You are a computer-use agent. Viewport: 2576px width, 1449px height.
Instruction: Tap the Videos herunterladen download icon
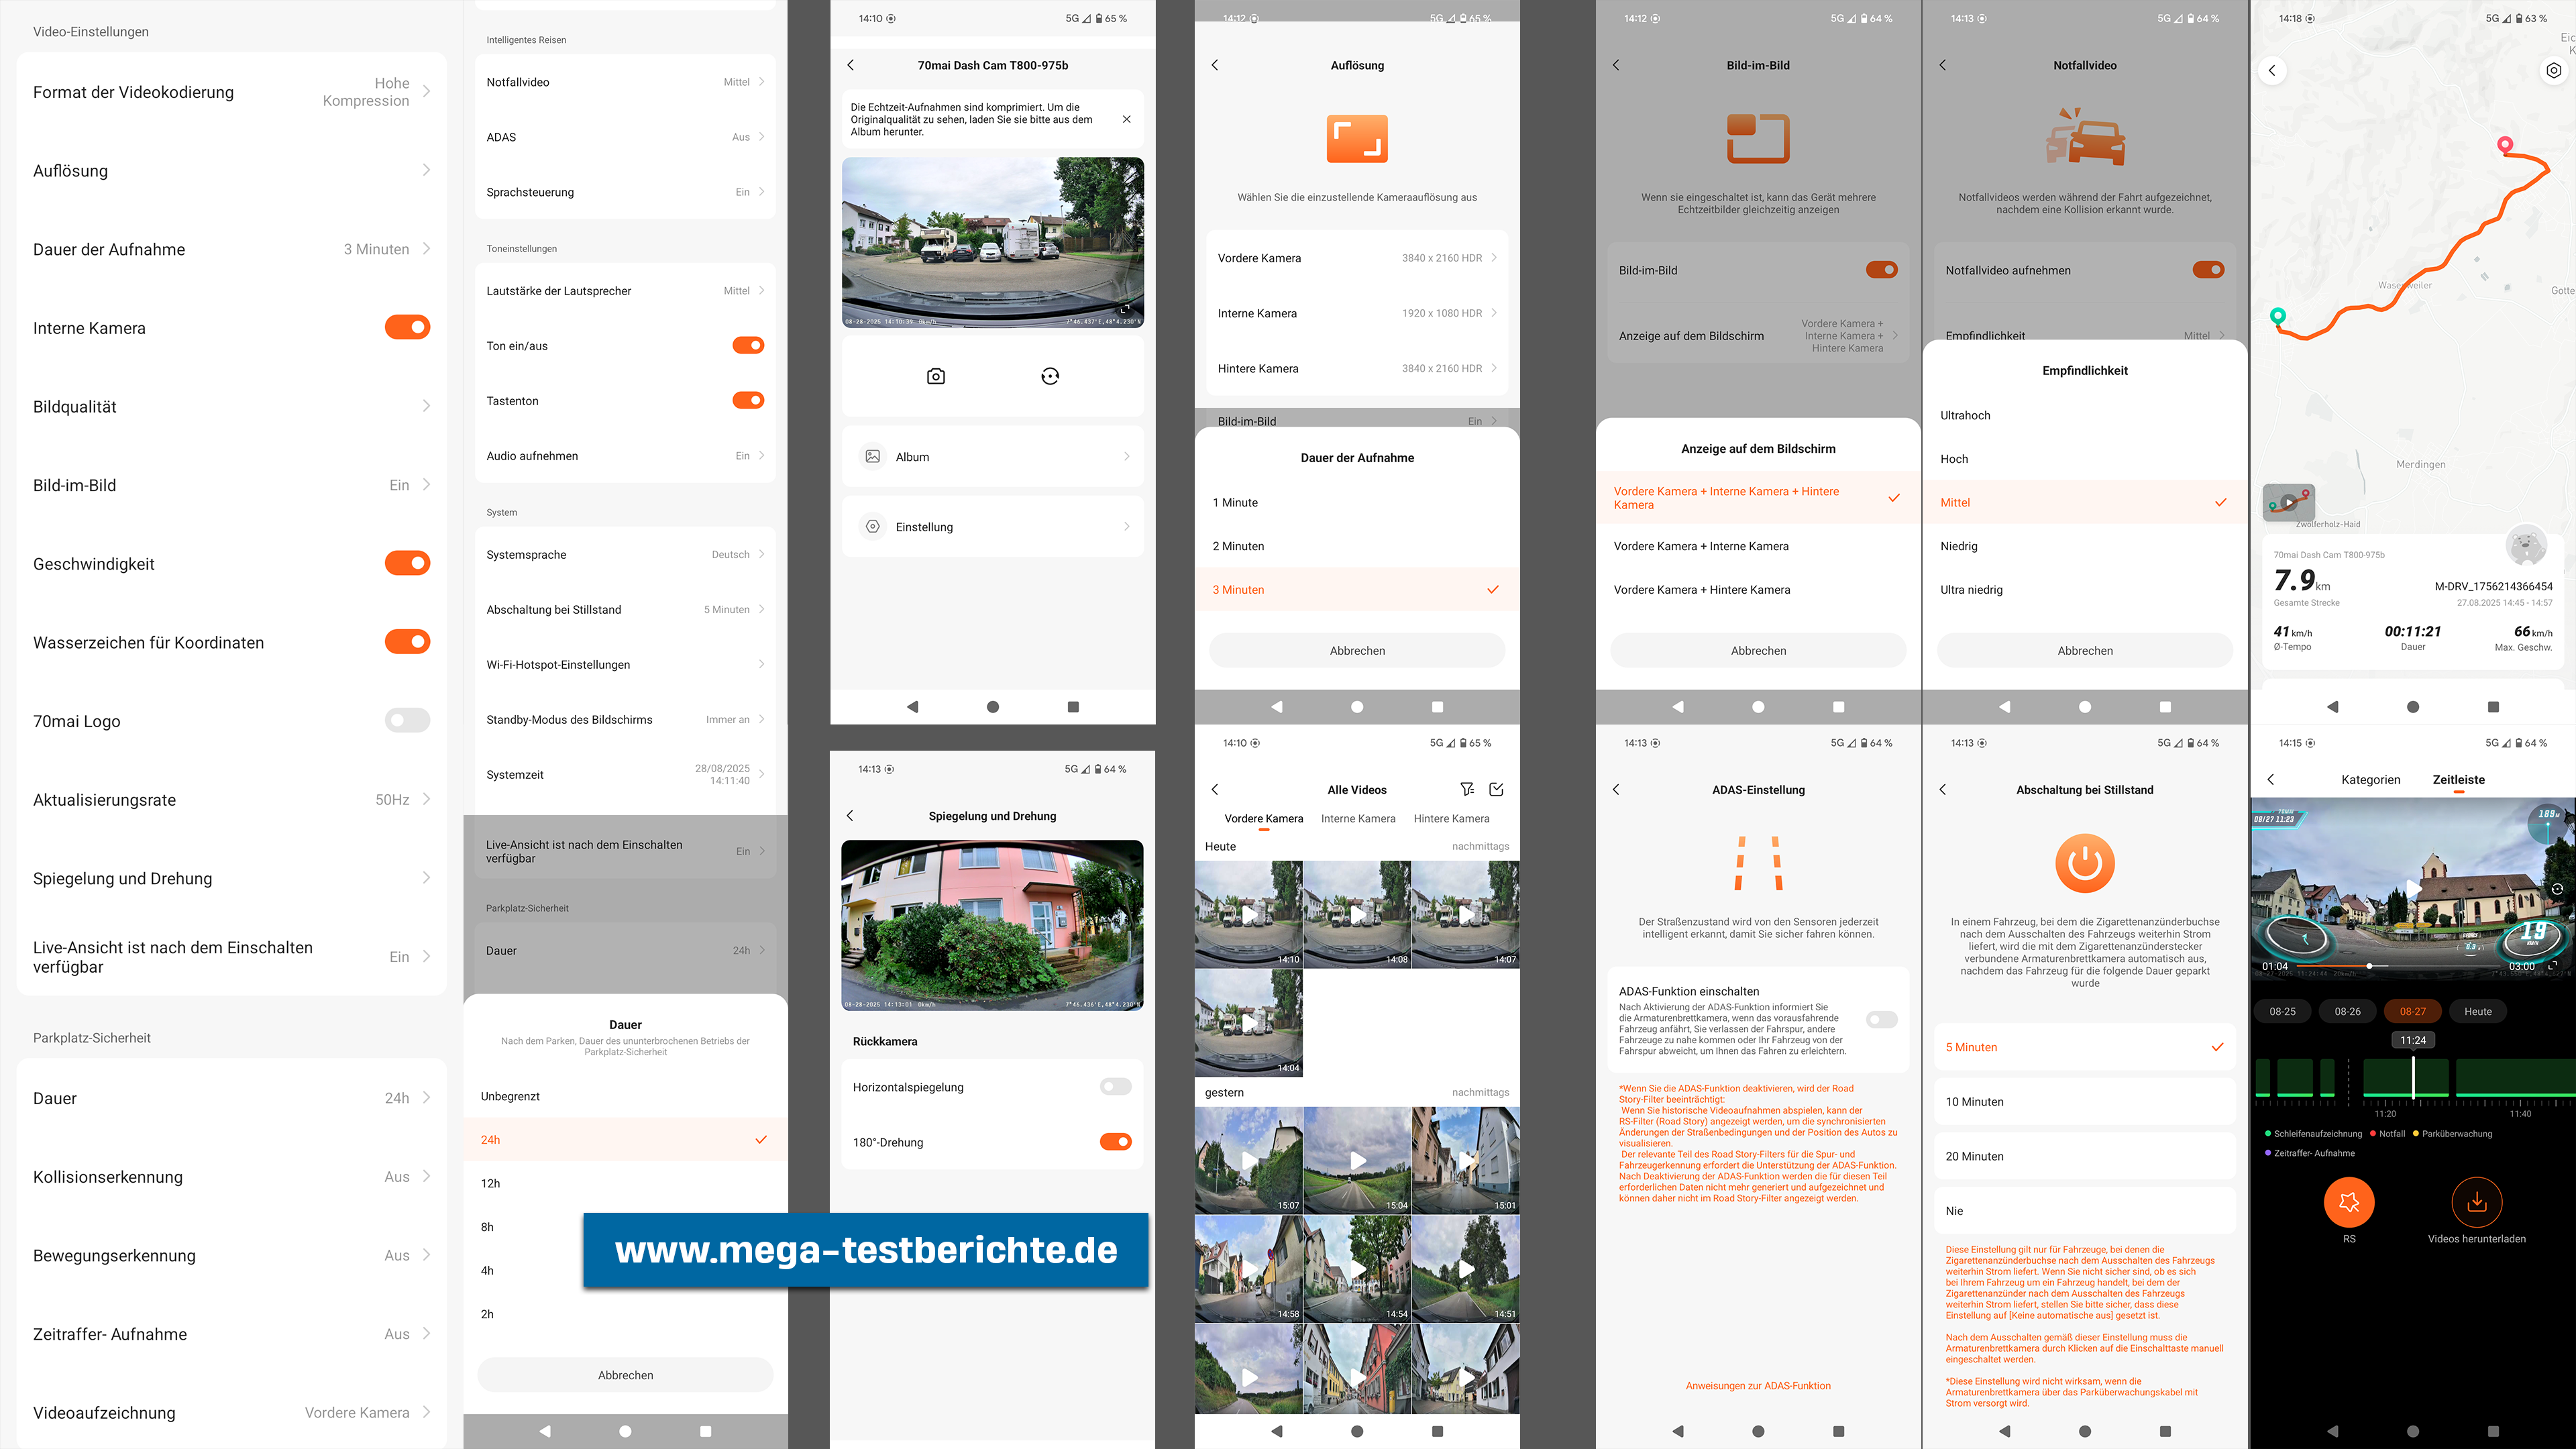(2476, 1202)
